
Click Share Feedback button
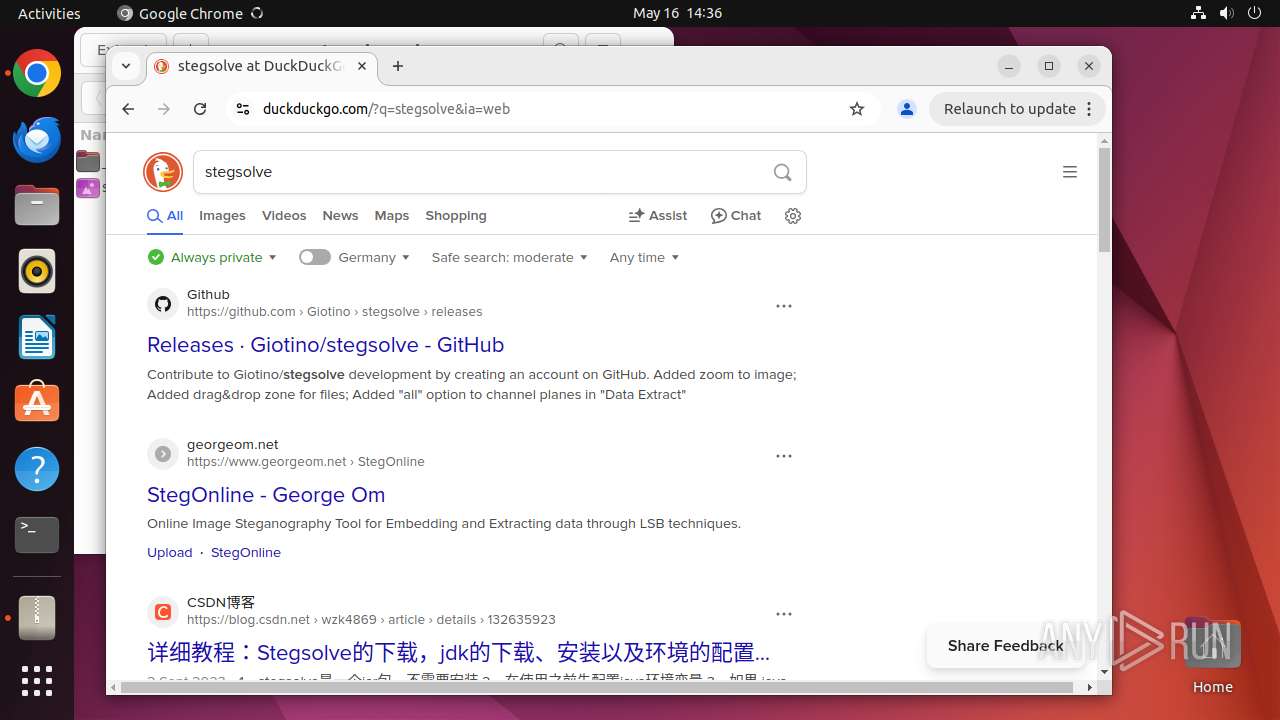click(1005, 646)
